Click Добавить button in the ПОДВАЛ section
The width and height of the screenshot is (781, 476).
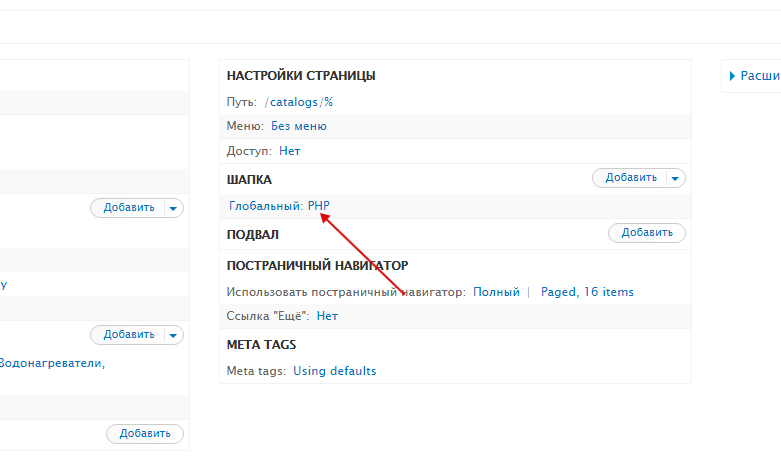pyautogui.click(x=646, y=233)
